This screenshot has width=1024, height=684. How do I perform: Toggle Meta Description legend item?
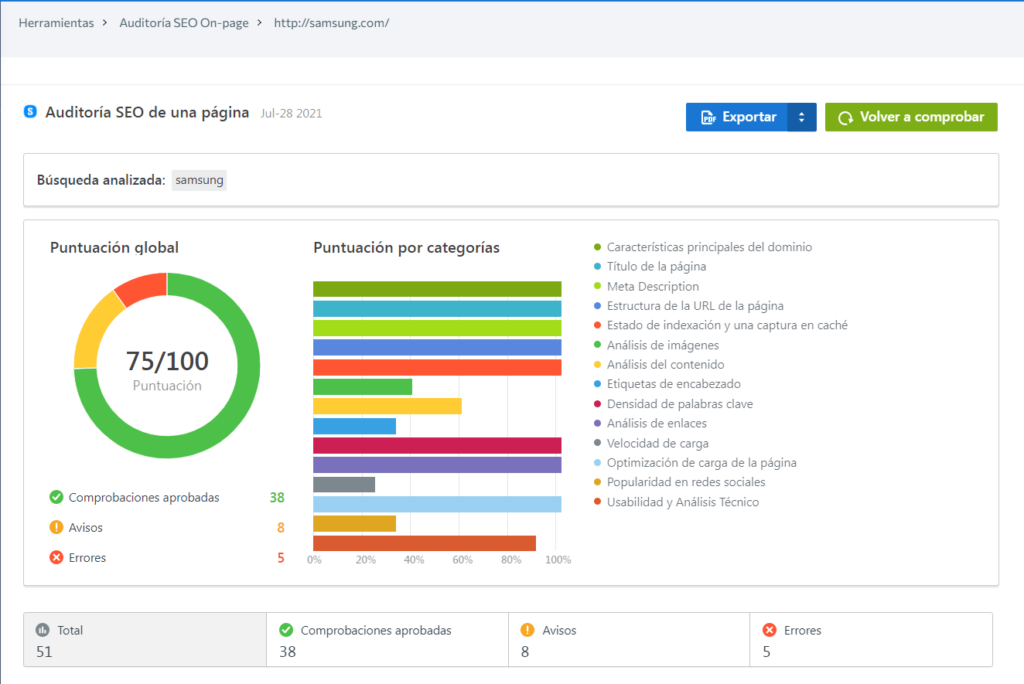(646, 286)
